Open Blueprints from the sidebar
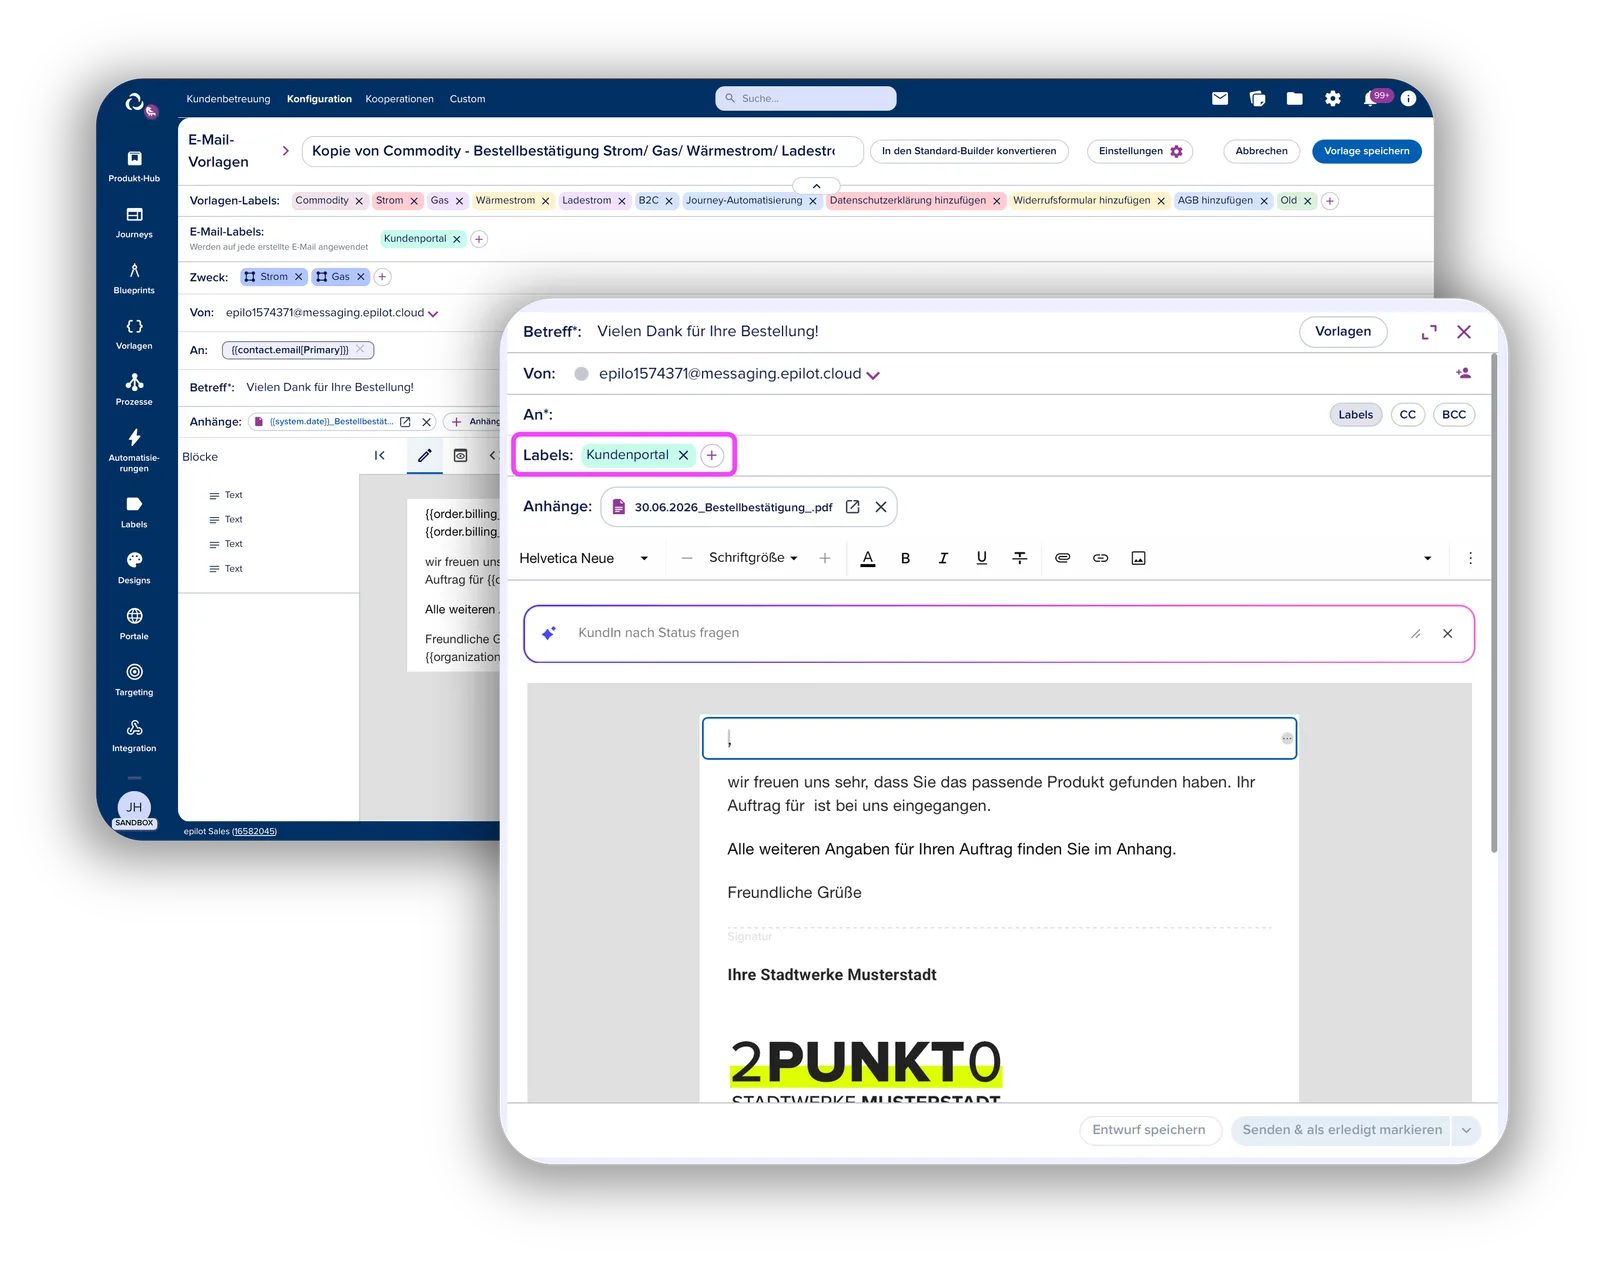The height and width of the screenshot is (1261, 1600). point(134,278)
